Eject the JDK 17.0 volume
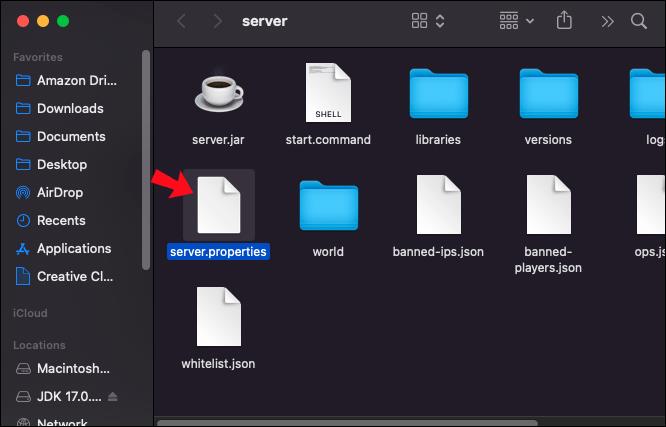 [113, 396]
